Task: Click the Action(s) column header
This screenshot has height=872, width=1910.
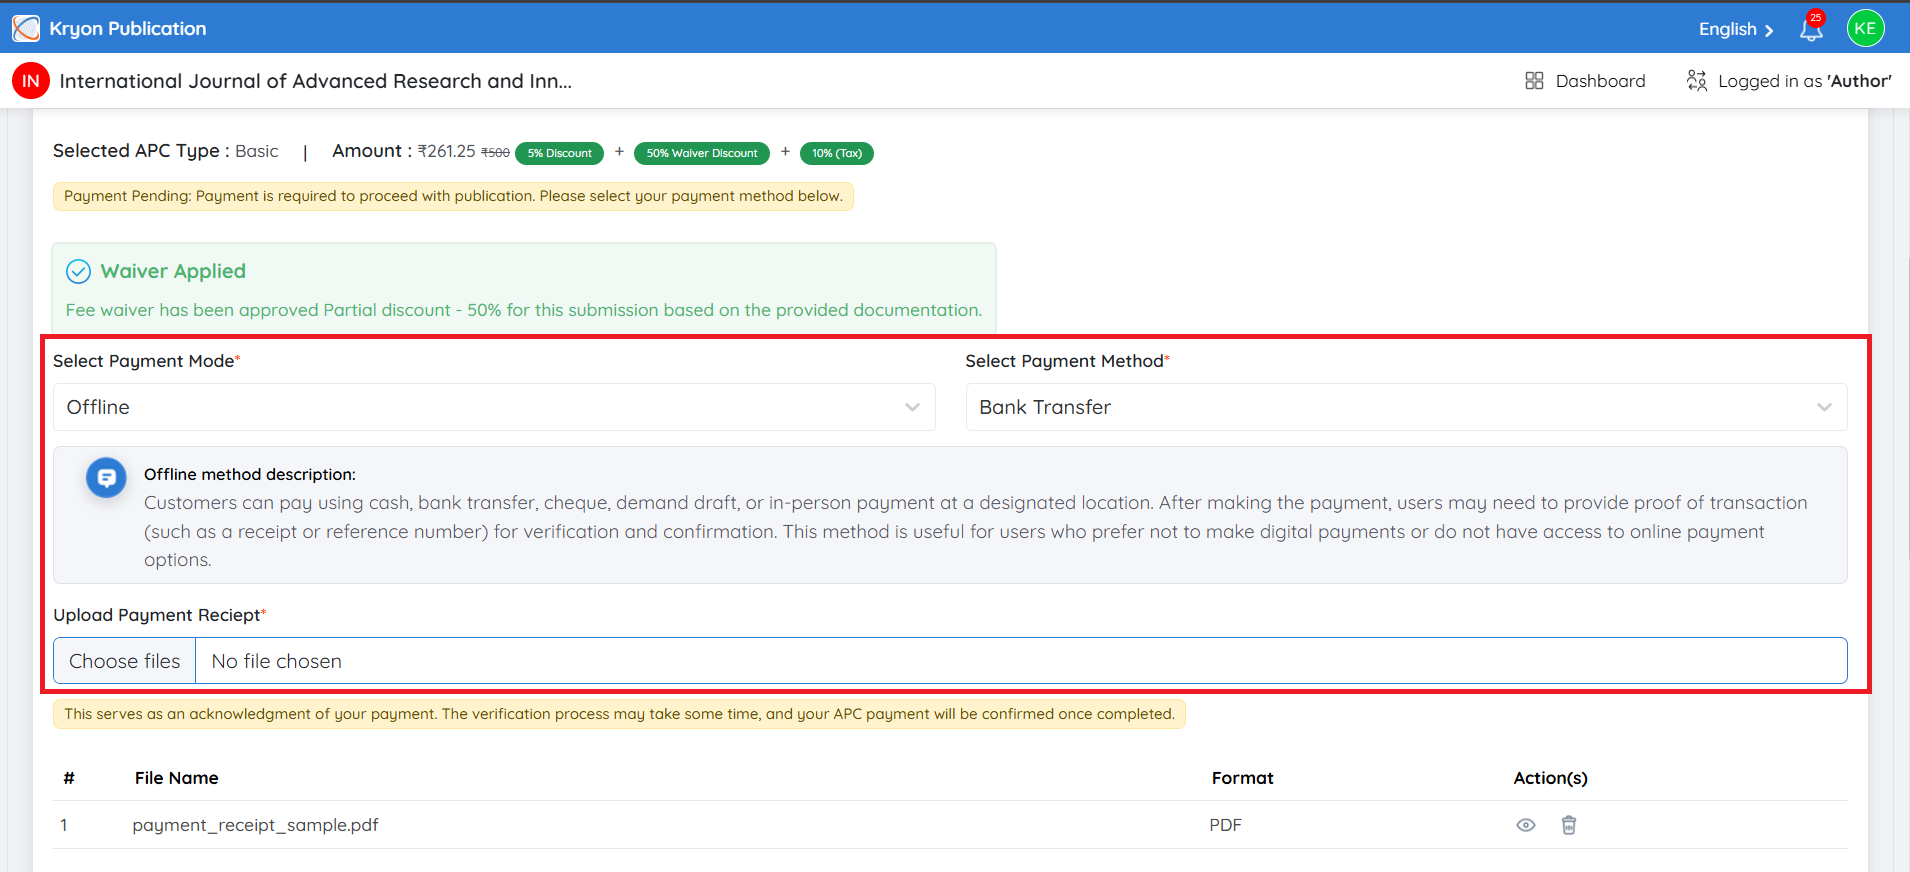Action: [1550, 778]
